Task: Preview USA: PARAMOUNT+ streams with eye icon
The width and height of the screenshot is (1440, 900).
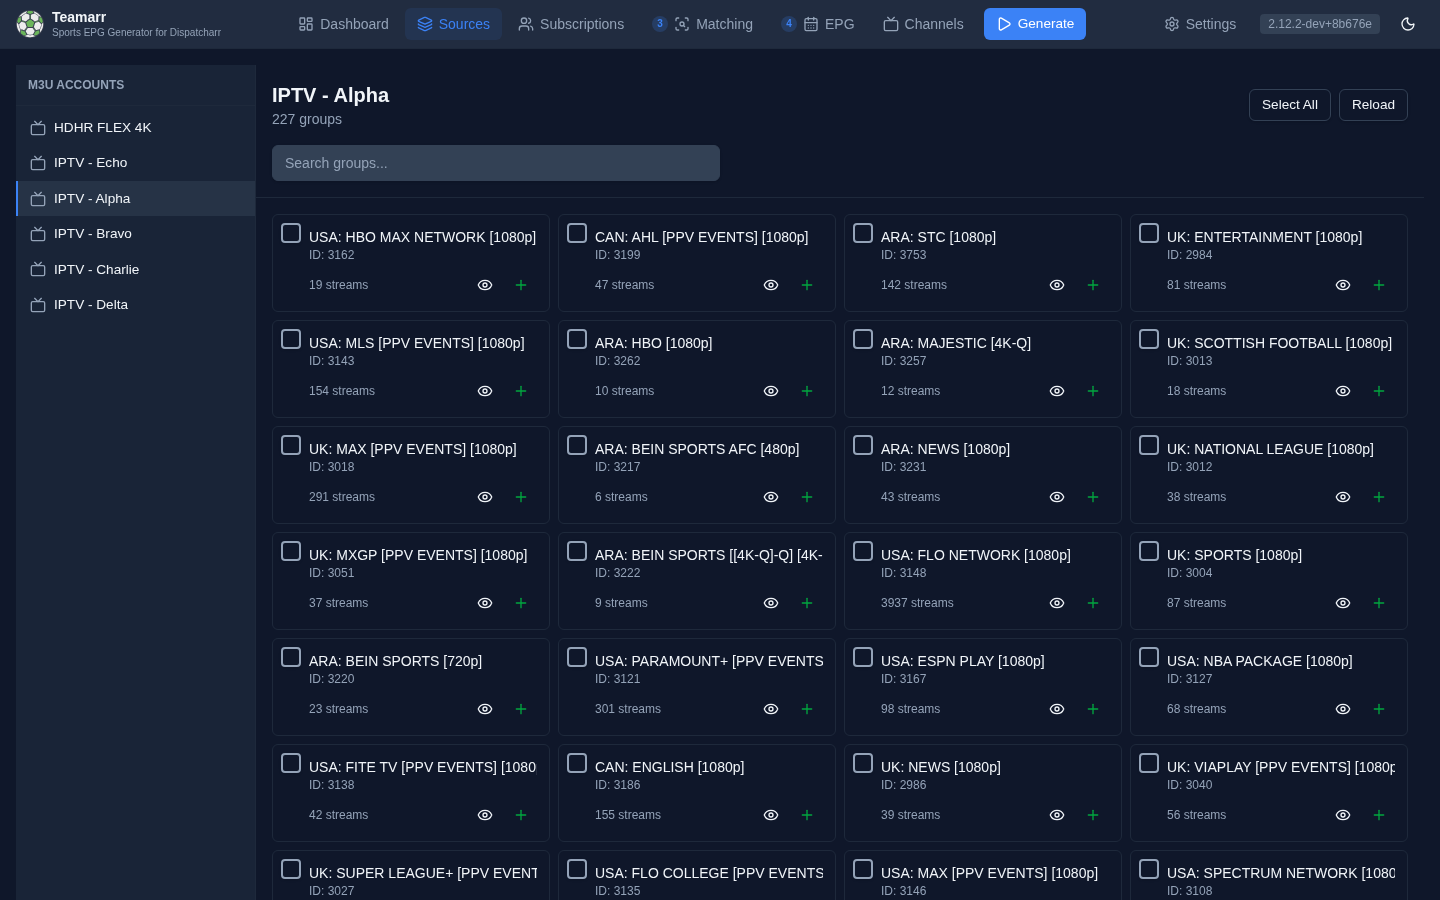Action: (771, 709)
